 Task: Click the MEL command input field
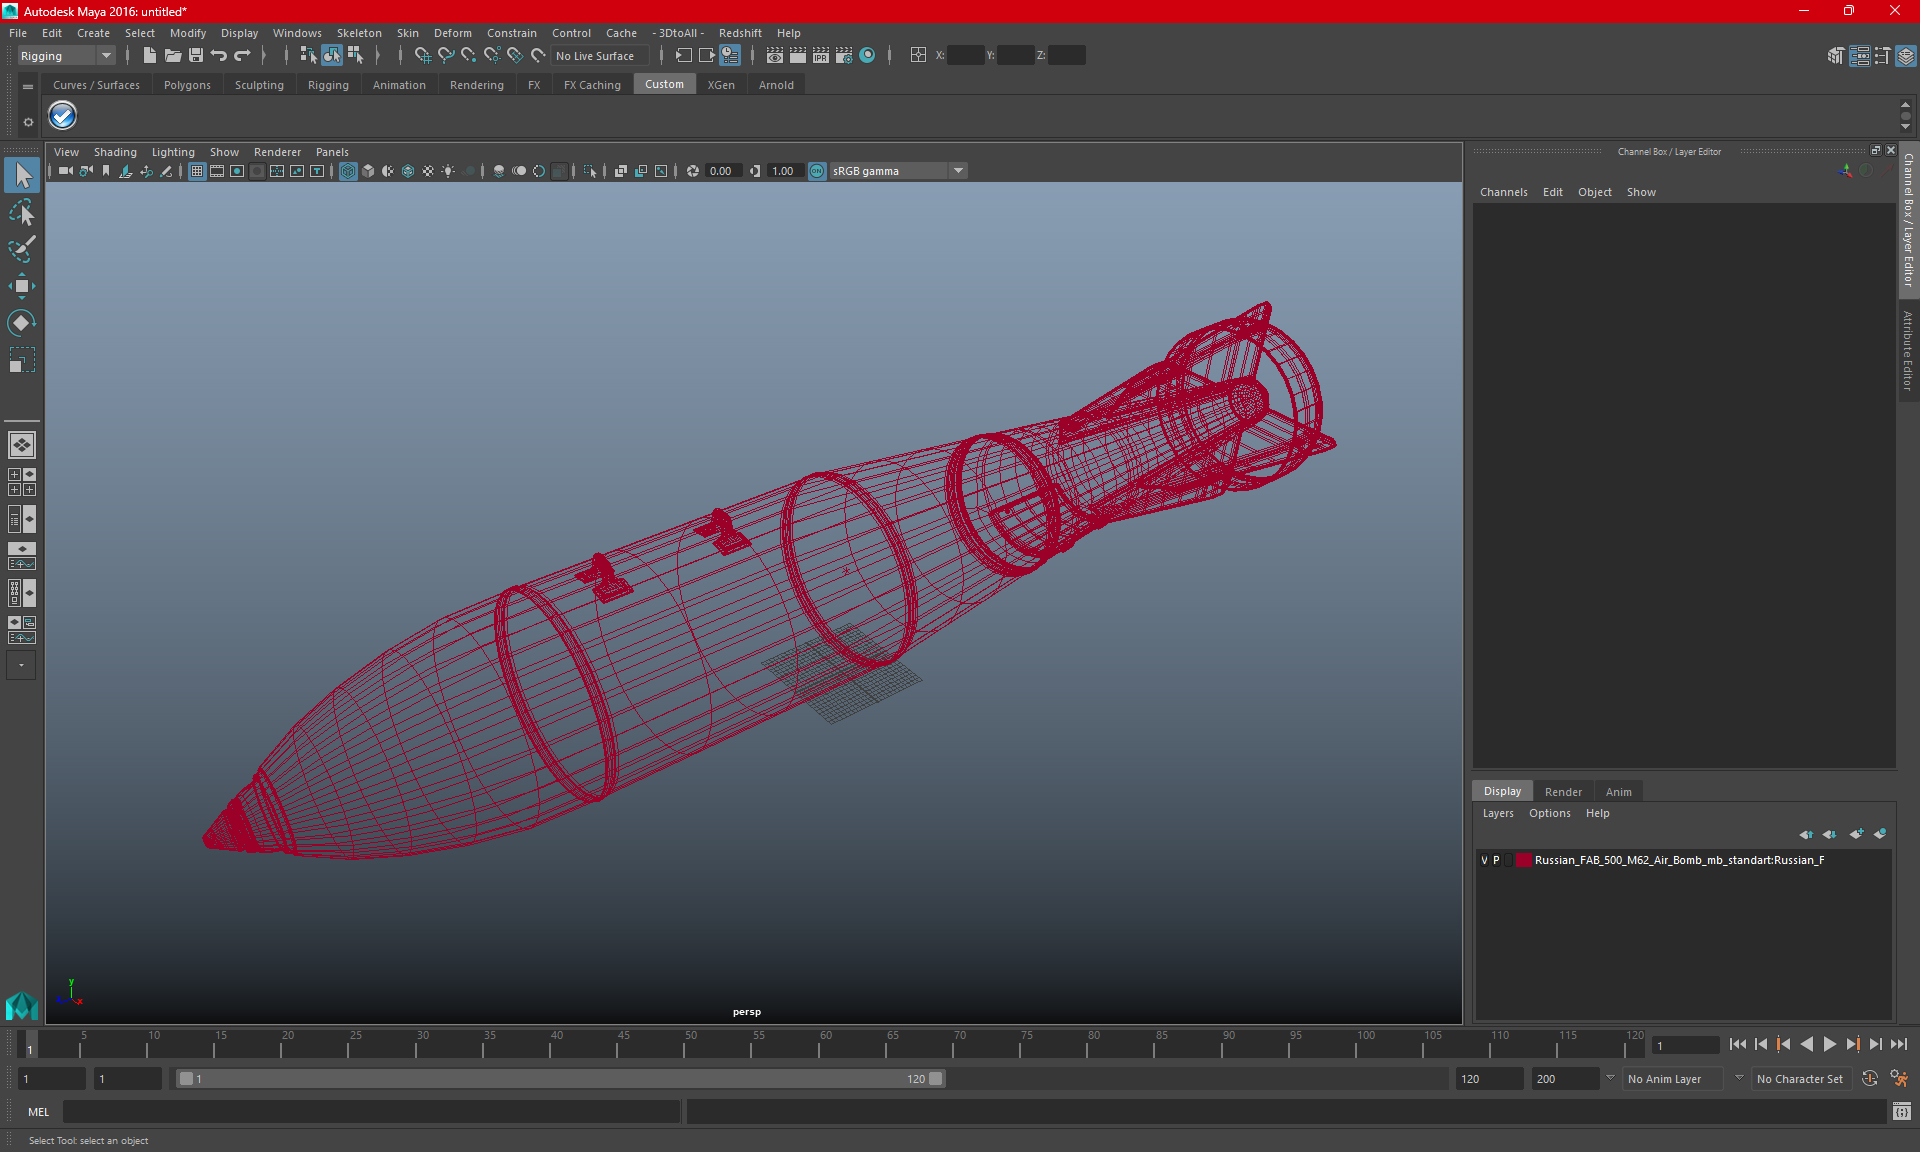[371, 1111]
